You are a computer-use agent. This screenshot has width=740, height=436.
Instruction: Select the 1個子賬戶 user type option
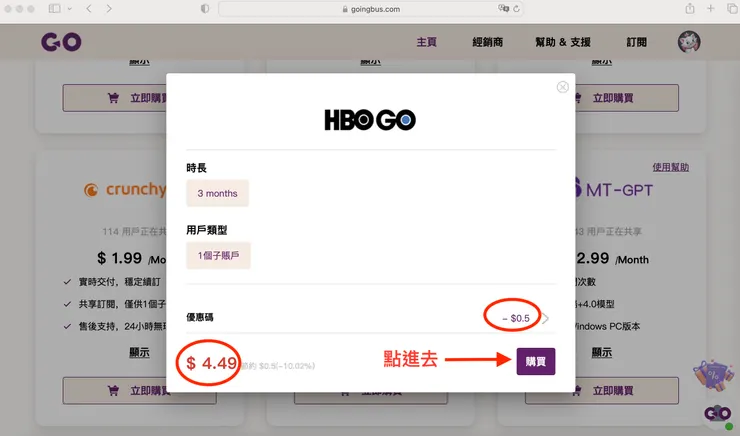tap(218, 255)
